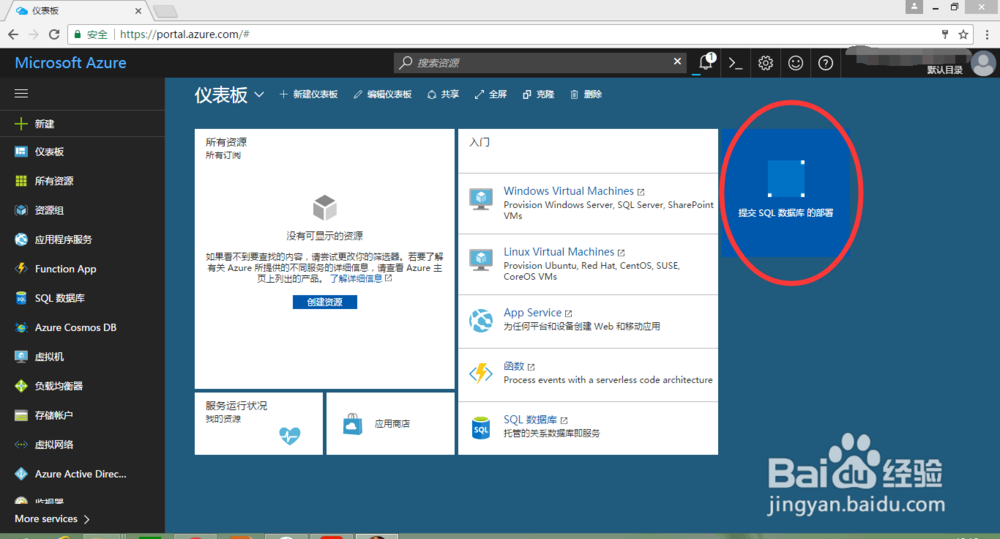
Task: Open Dashboard icon in sidebar
Action: coord(21,151)
